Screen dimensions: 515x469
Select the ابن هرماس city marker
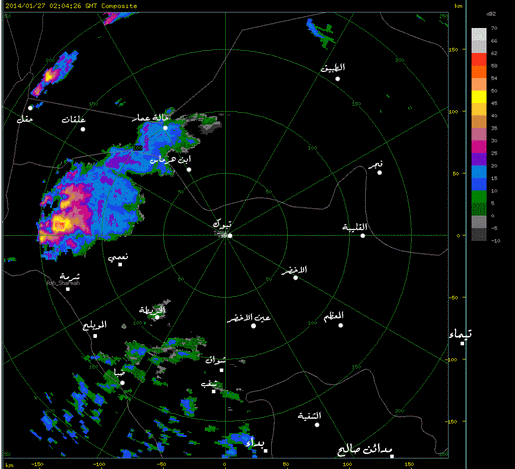coord(189,170)
